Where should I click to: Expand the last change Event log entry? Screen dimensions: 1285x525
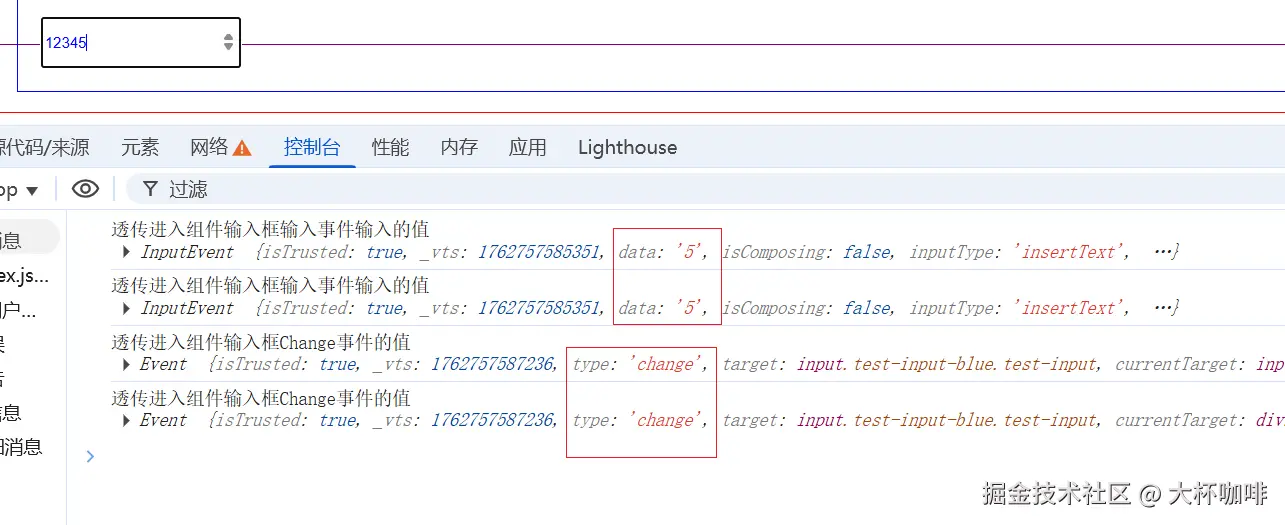(x=126, y=420)
